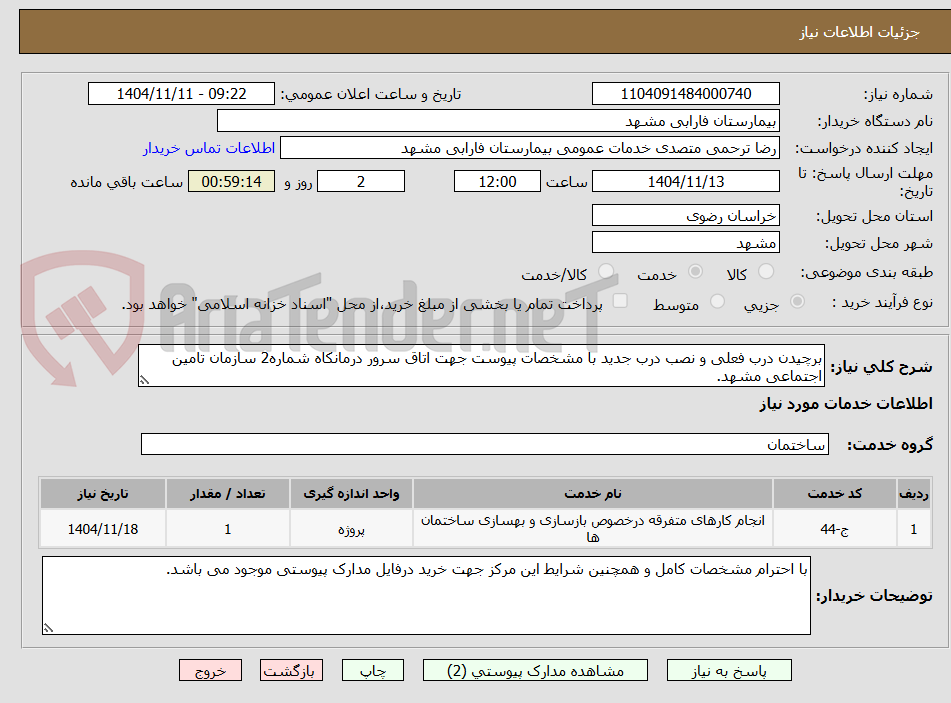Click service name cell انجام کارهای متفرقه
The height and width of the screenshot is (703, 951).
pos(593,529)
